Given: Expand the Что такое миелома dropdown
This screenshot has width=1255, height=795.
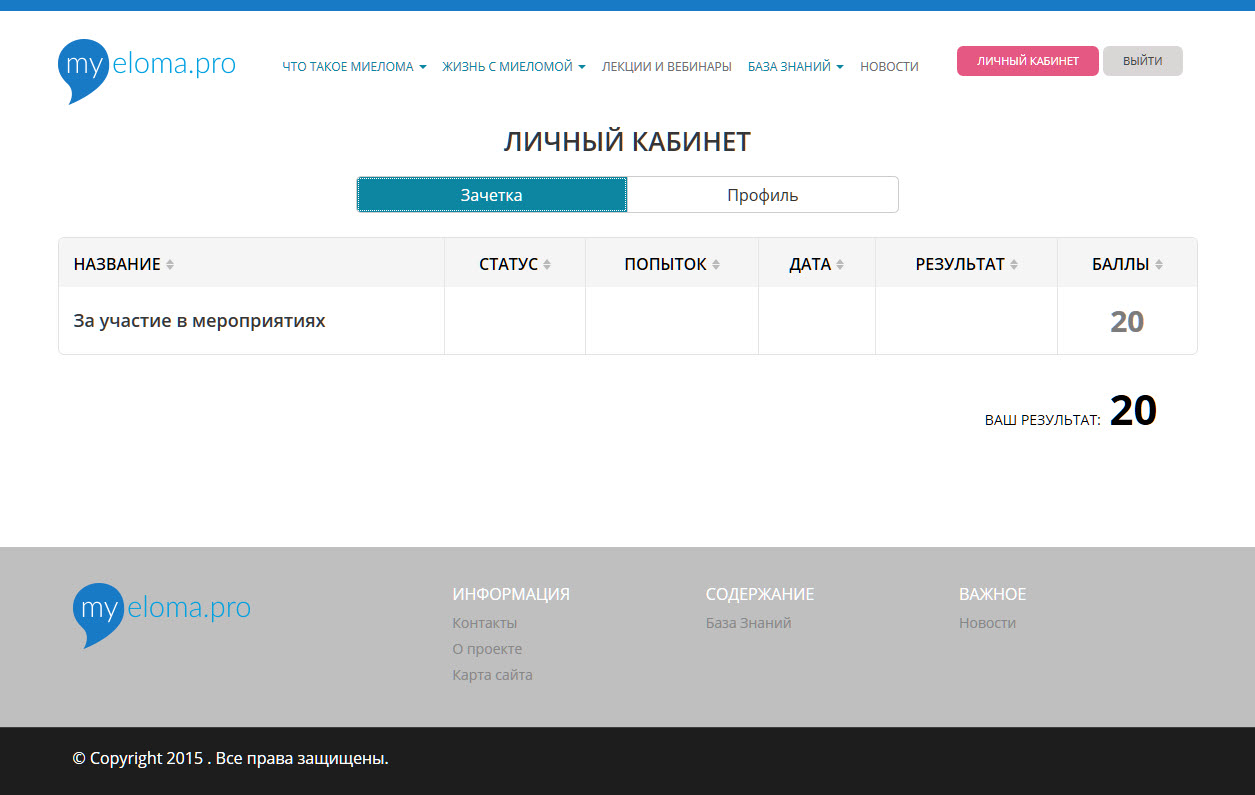Looking at the screenshot, I should point(354,67).
